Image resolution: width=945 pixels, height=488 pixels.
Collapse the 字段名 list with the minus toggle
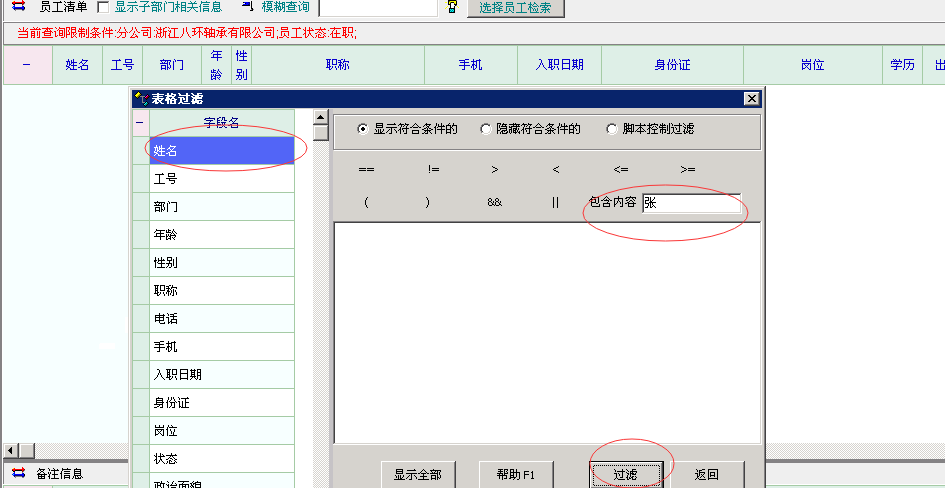pyautogui.click(x=140, y=123)
